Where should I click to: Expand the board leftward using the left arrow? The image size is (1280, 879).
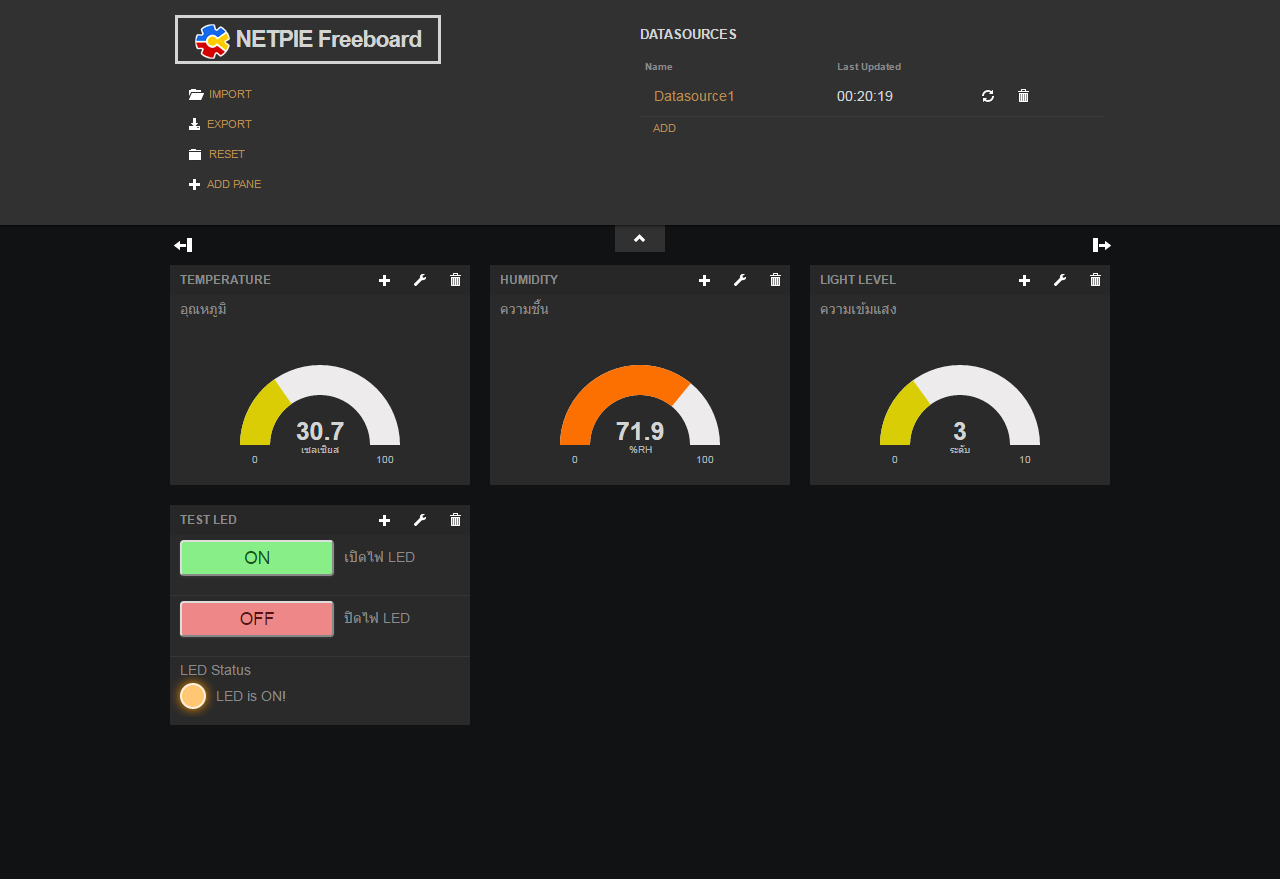pos(182,244)
